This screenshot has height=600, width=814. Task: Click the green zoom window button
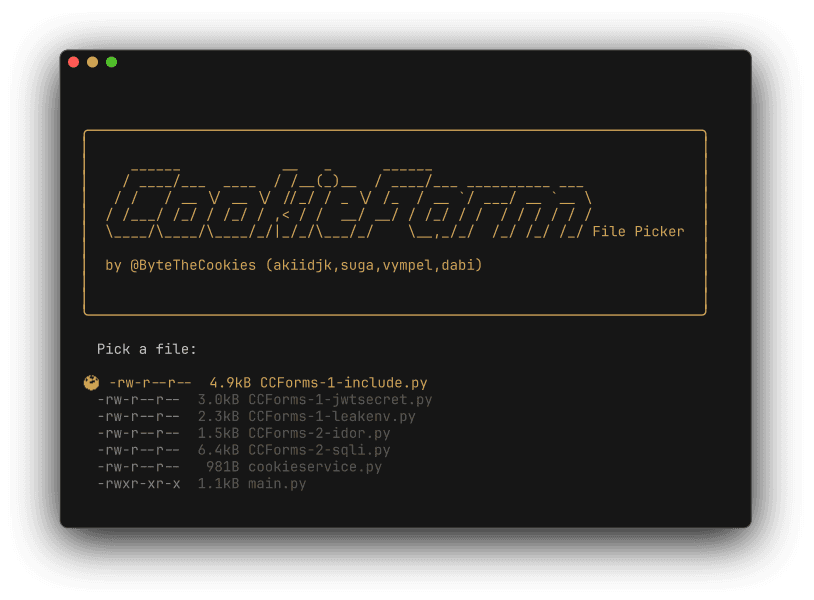112,61
